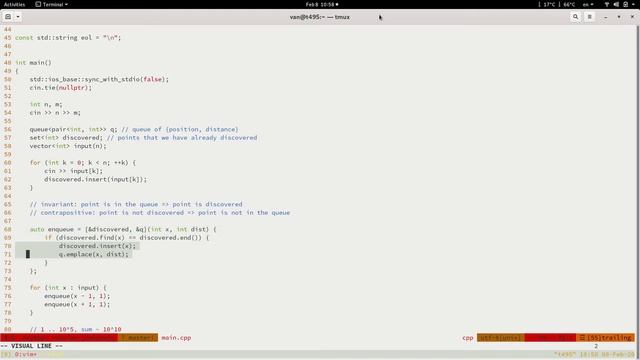Open the battery icon in system tray
The height and width of the screenshot is (360, 640).
[625, 4]
